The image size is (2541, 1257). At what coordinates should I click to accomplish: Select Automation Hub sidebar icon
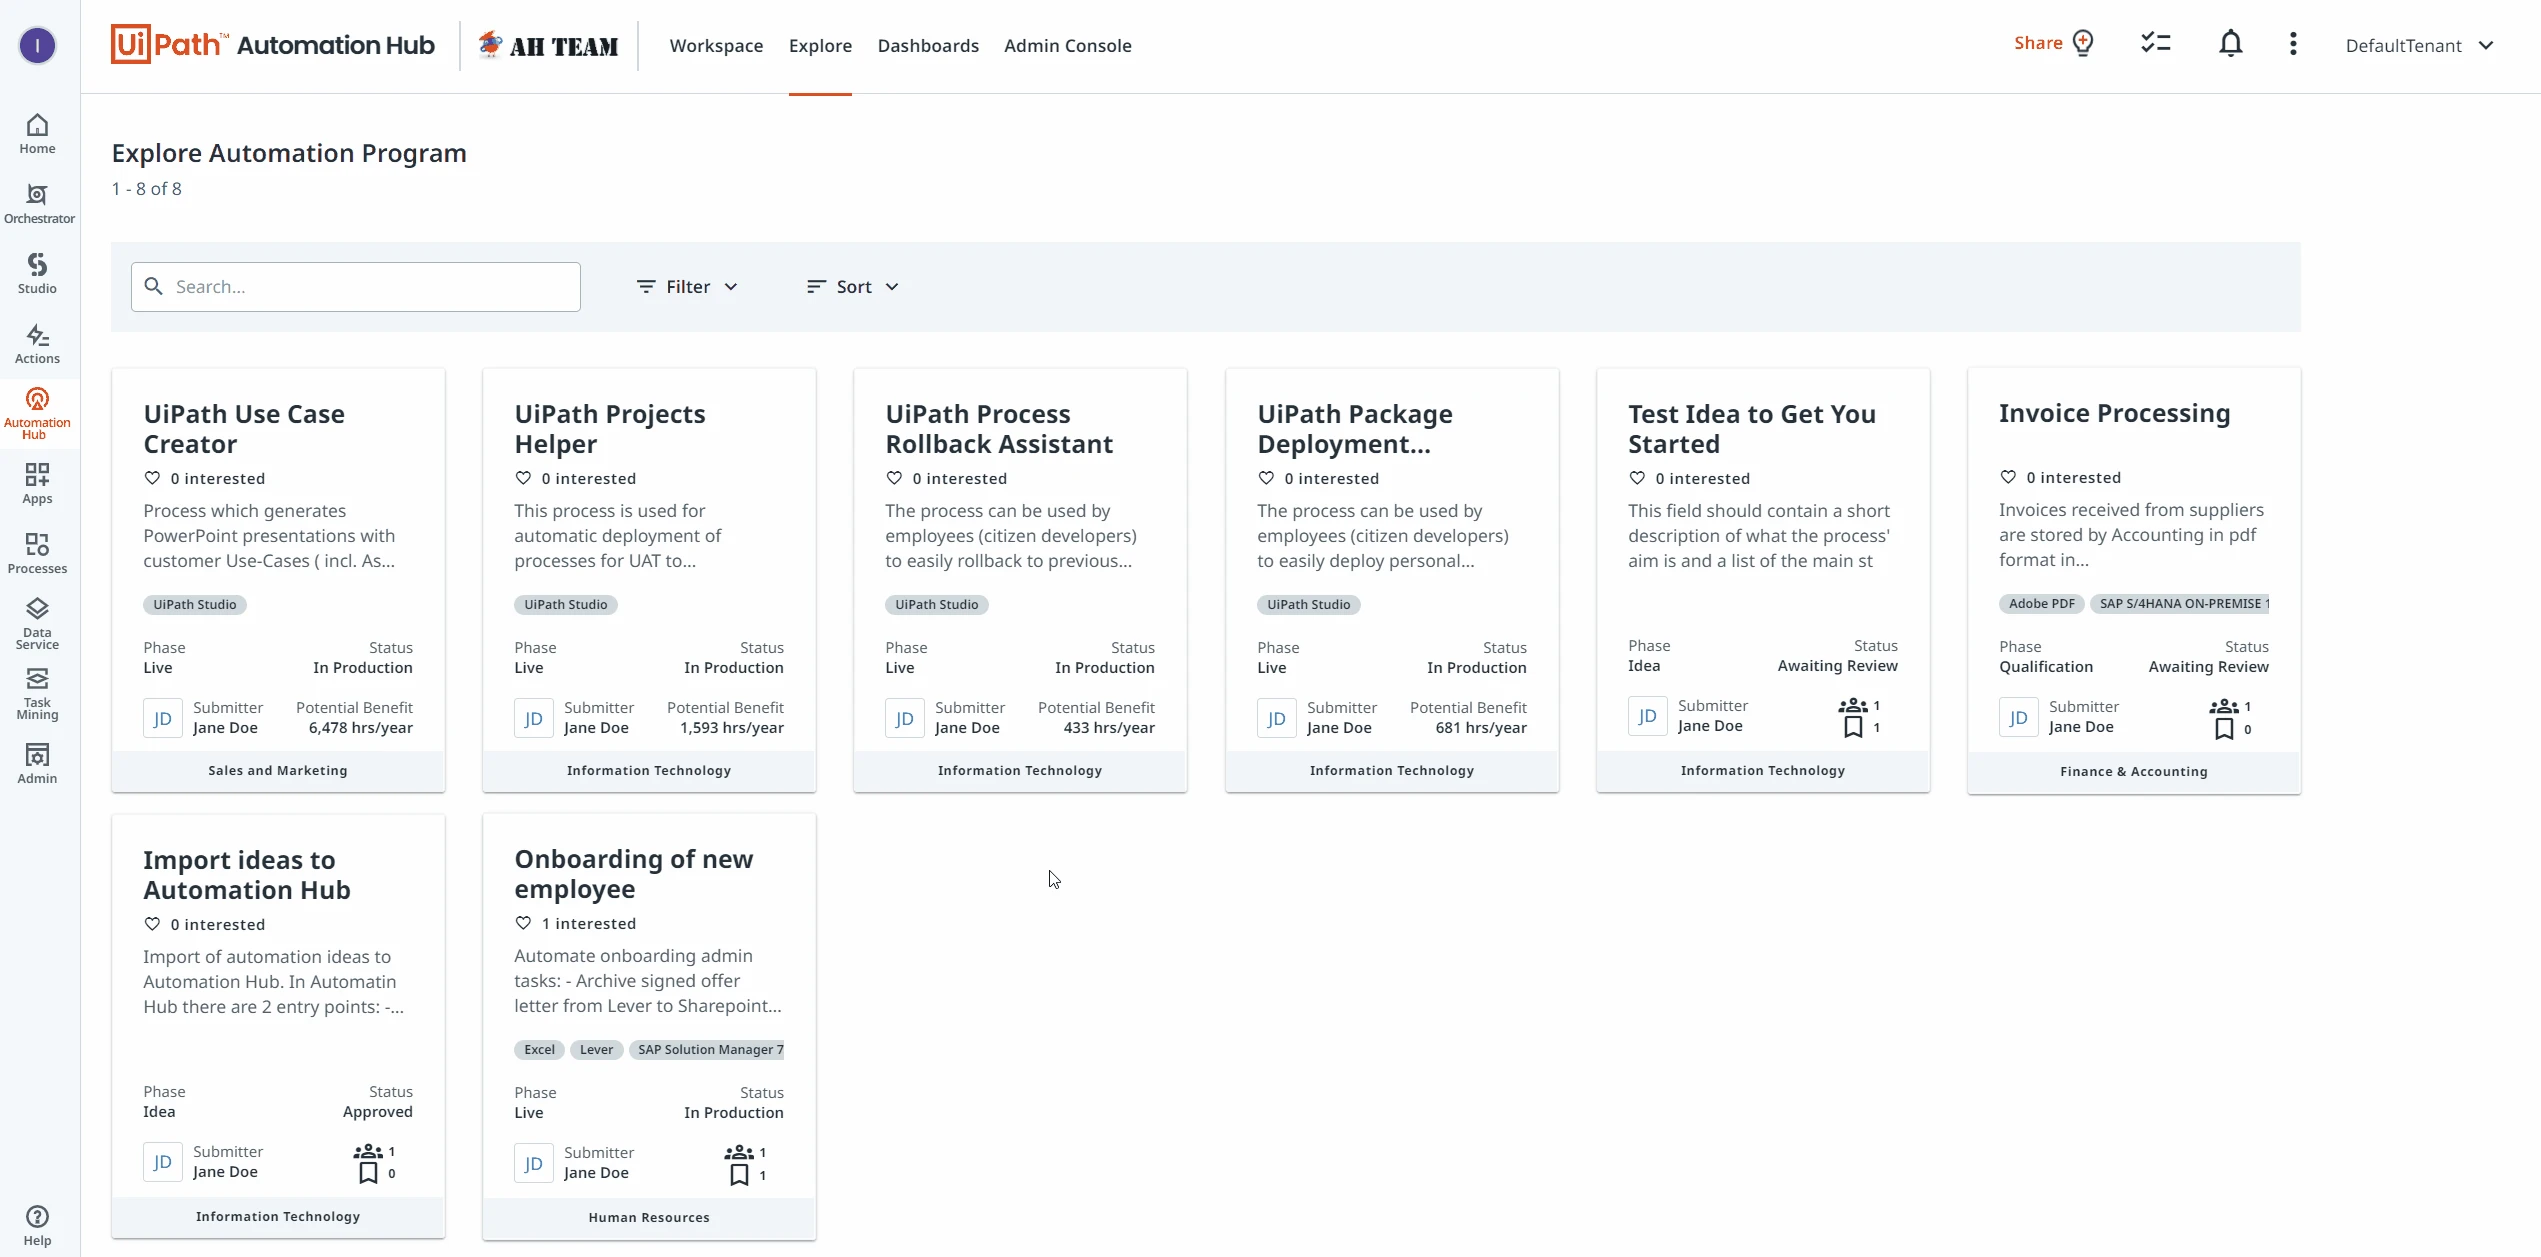point(37,413)
